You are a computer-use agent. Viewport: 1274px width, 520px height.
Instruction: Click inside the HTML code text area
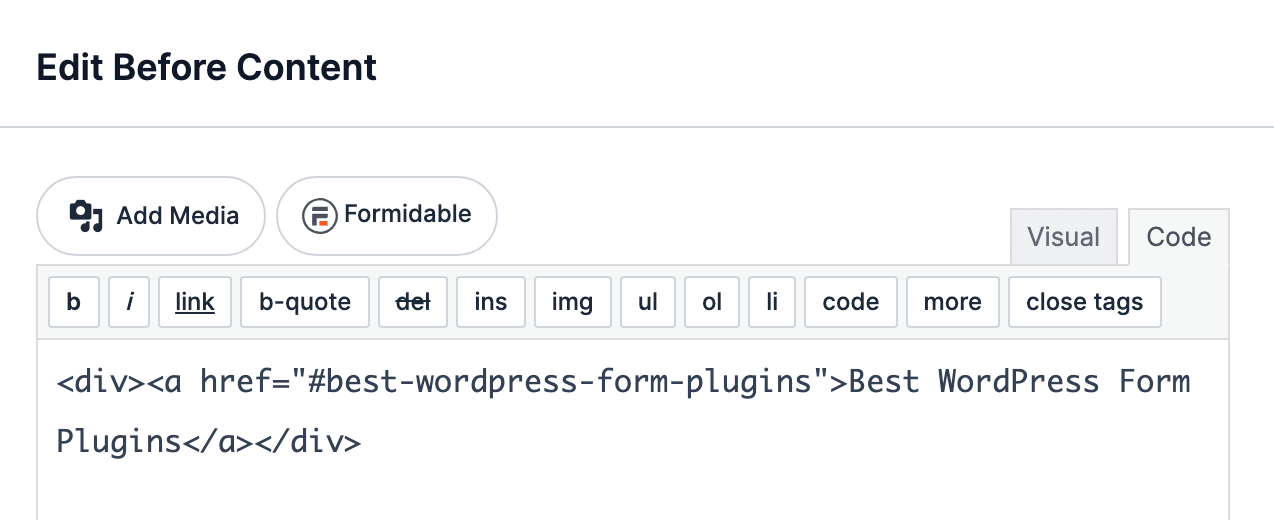(x=633, y=430)
